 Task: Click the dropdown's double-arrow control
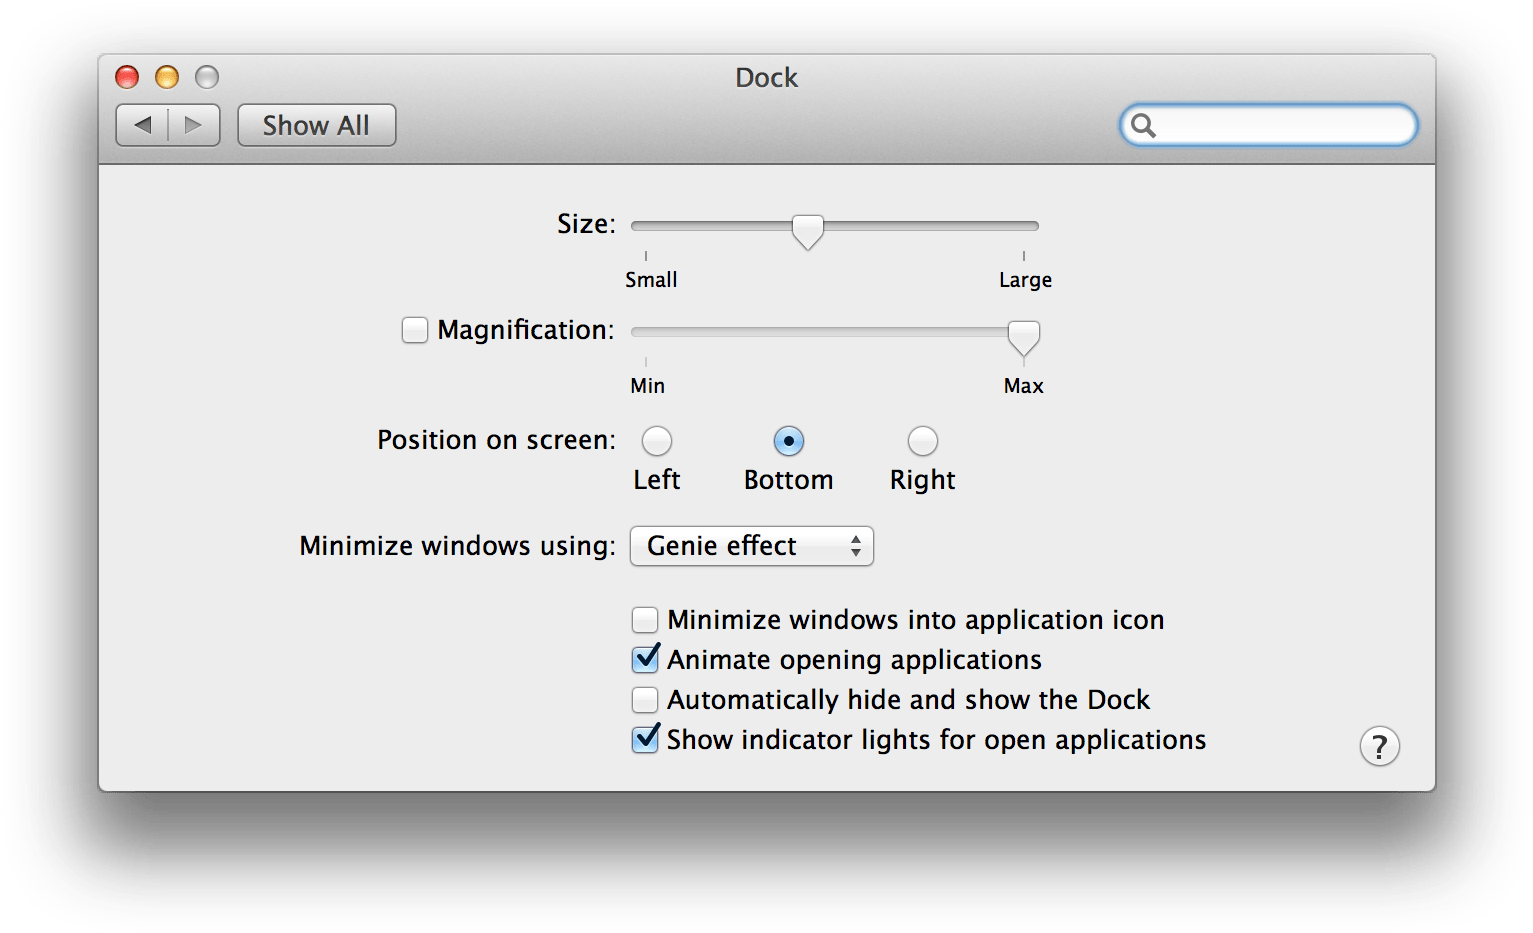coord(855,546)
